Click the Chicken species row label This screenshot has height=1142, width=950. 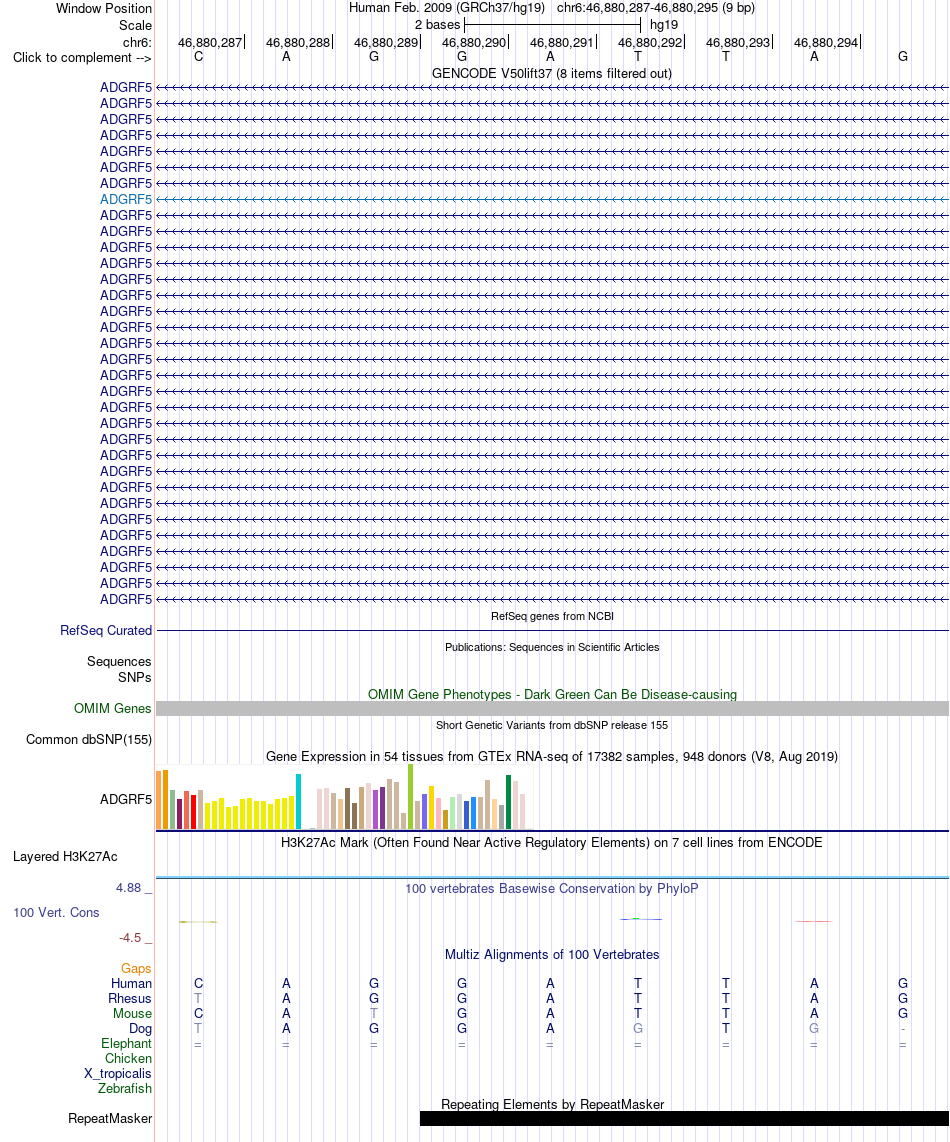[128, 1059]
